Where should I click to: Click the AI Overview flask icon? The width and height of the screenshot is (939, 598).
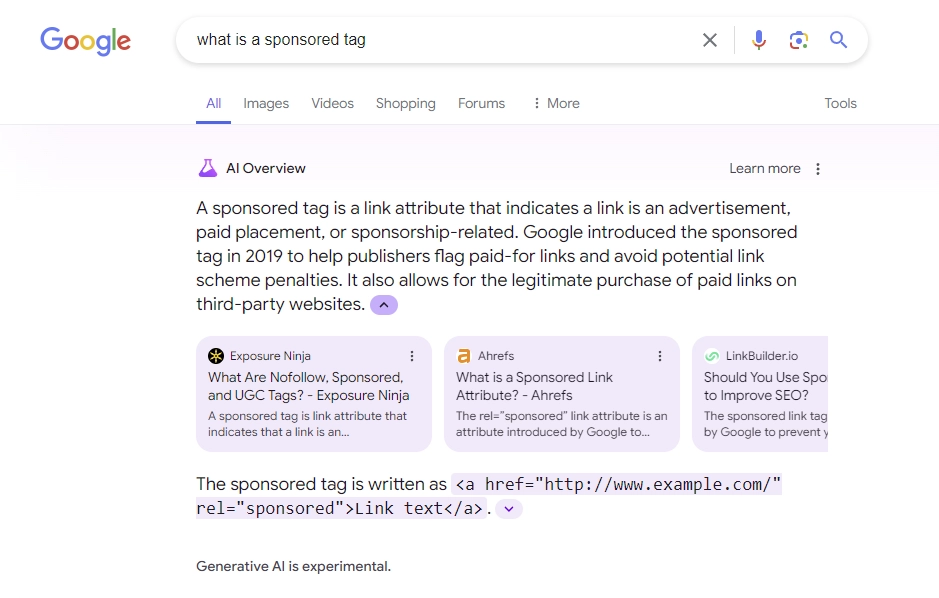(x=208, y=168)
